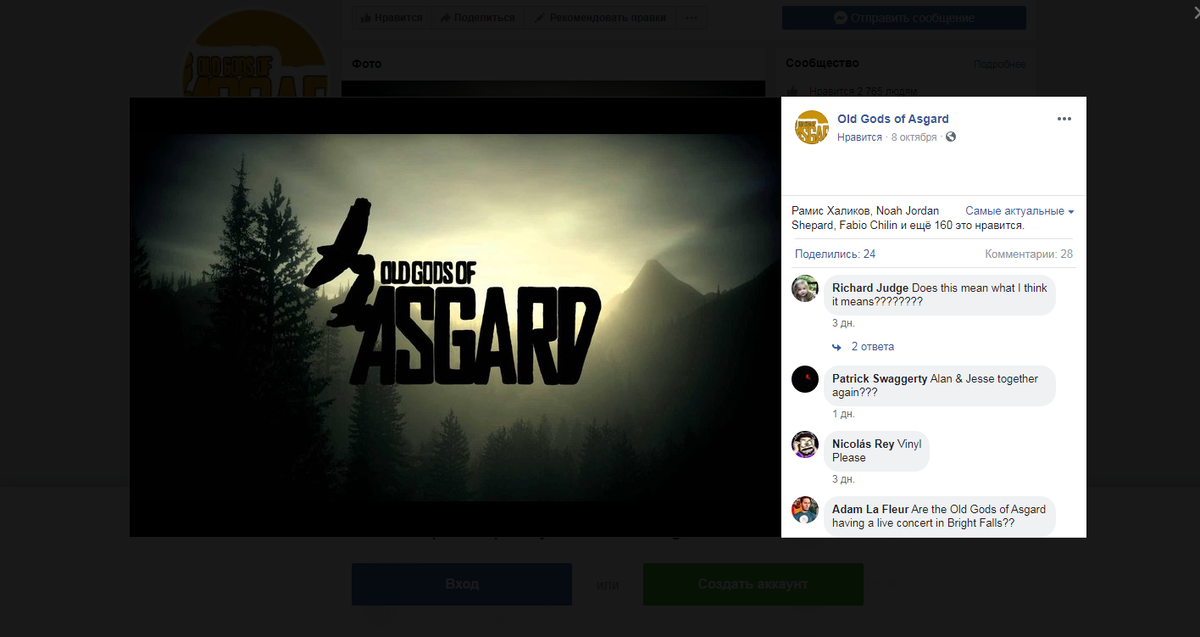View the Поделились: 24 shares list
1200x637 pixels.
[x=835, y=254]
